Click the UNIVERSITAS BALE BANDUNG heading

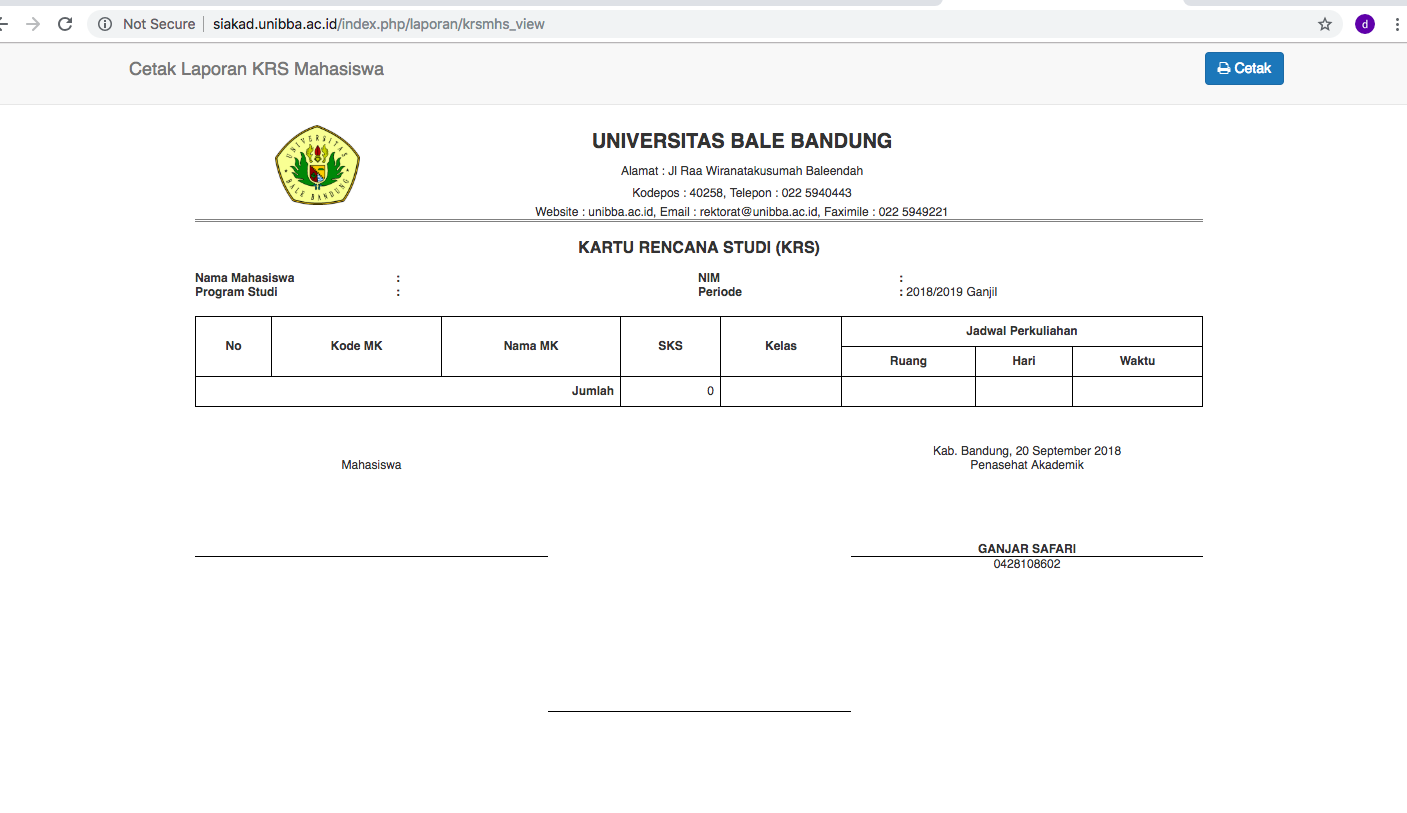(742, 141)
